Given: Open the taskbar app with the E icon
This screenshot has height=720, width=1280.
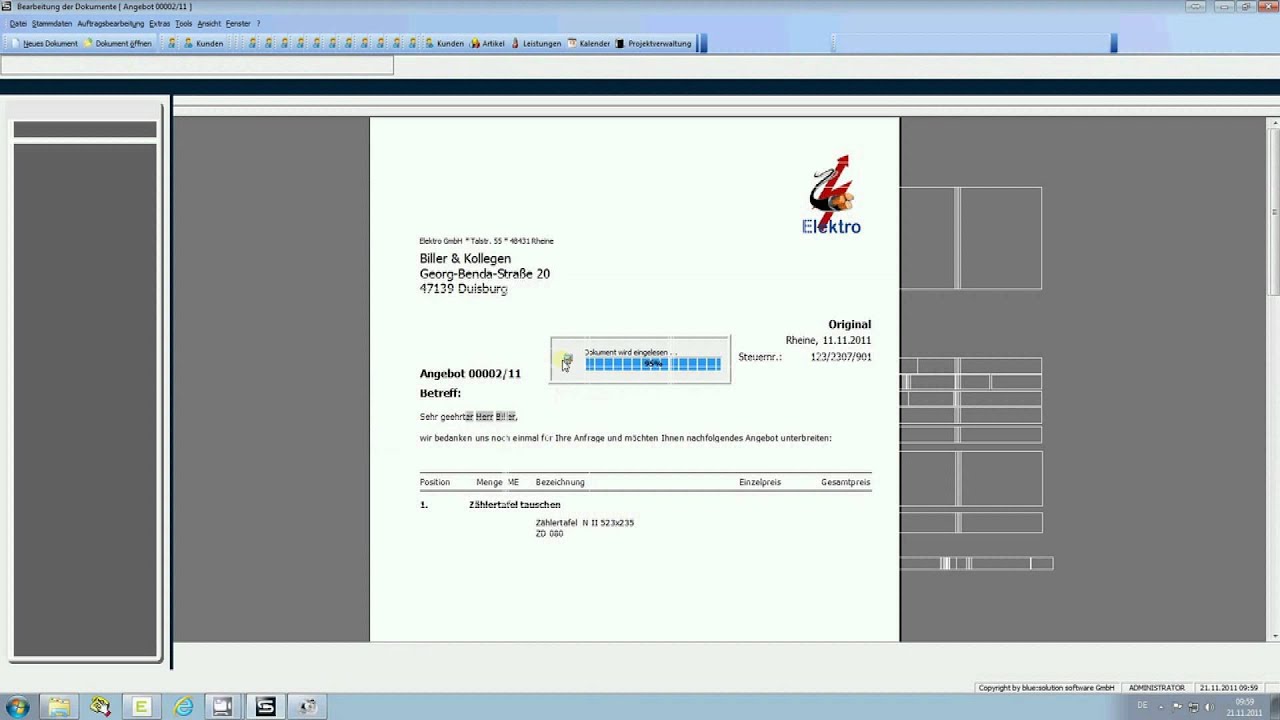Looking at the screenshot, I should click(x=141, y=707).
